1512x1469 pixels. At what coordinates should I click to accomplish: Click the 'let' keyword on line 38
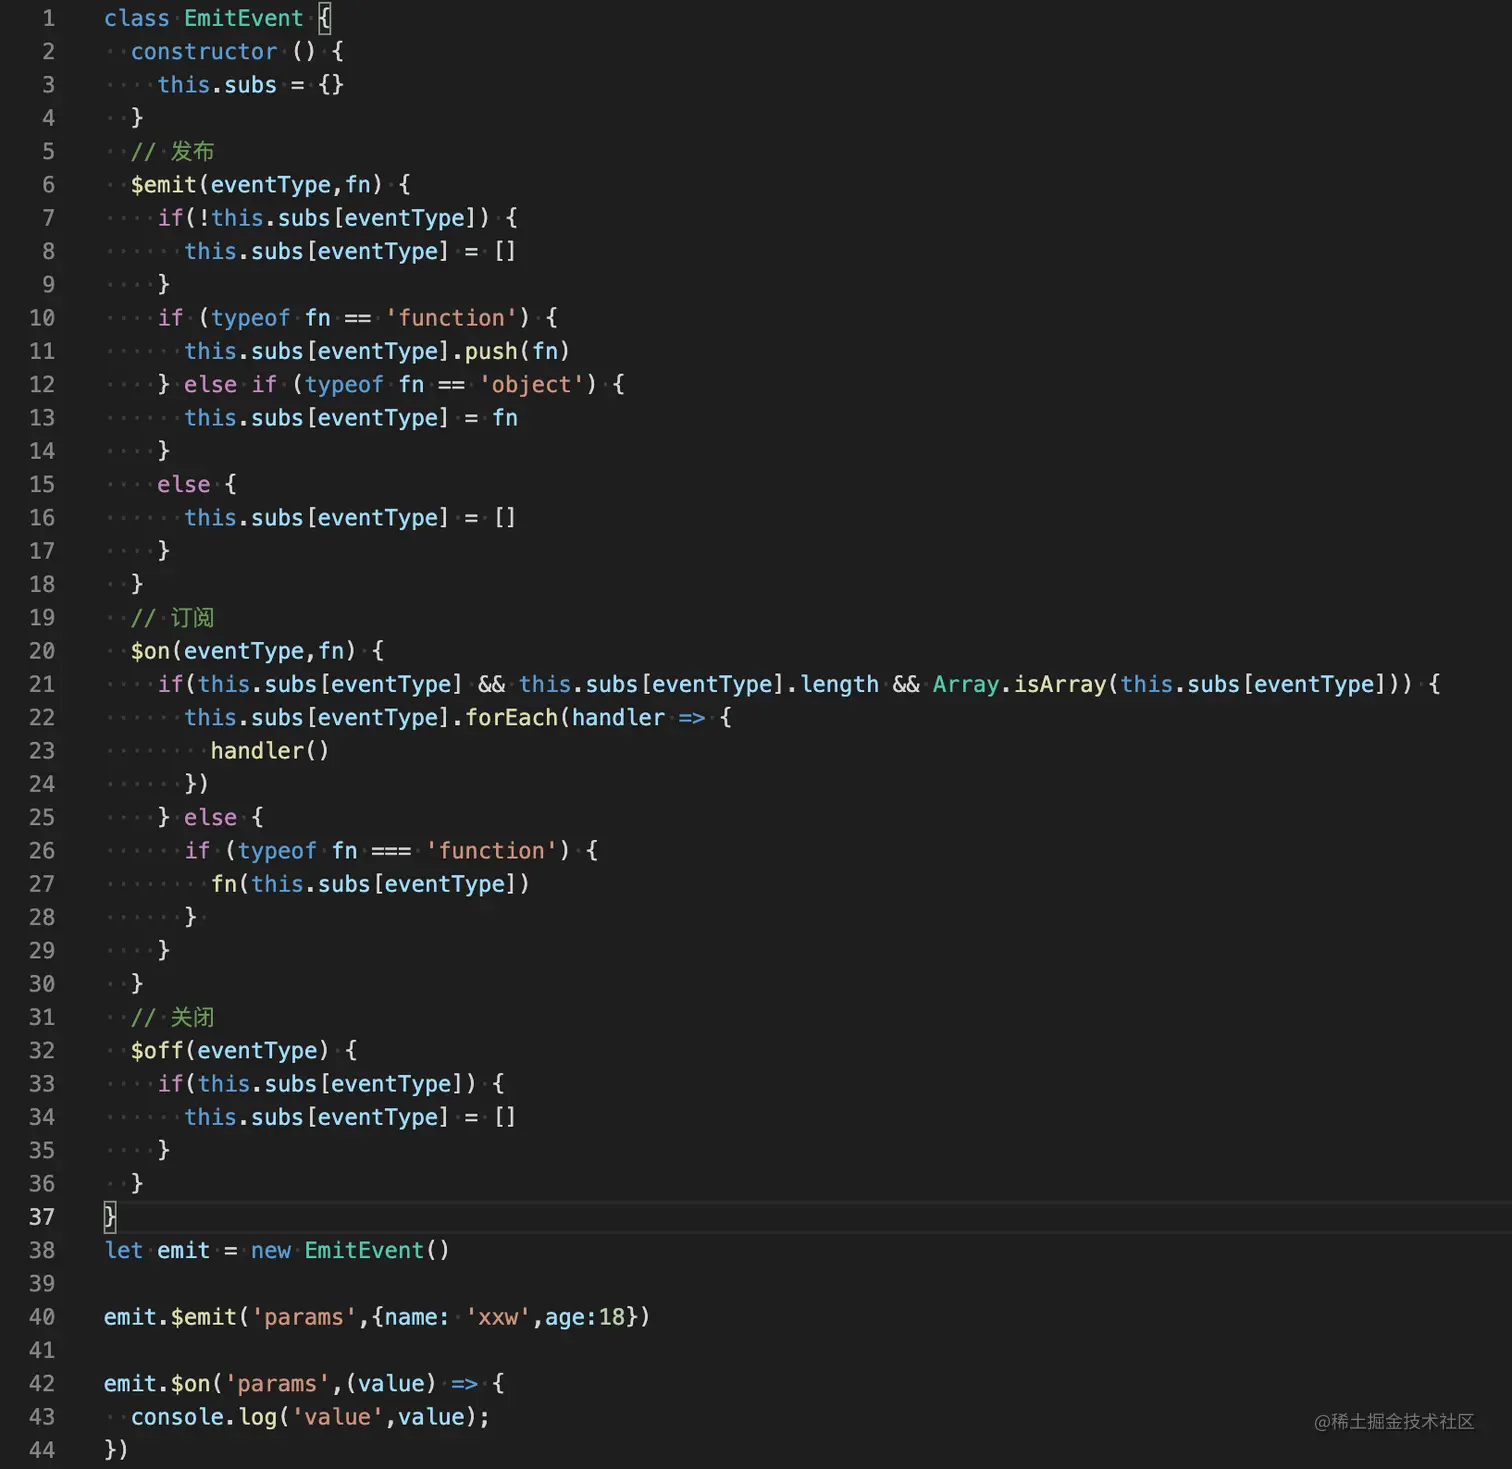click(x=124, y=1250)
